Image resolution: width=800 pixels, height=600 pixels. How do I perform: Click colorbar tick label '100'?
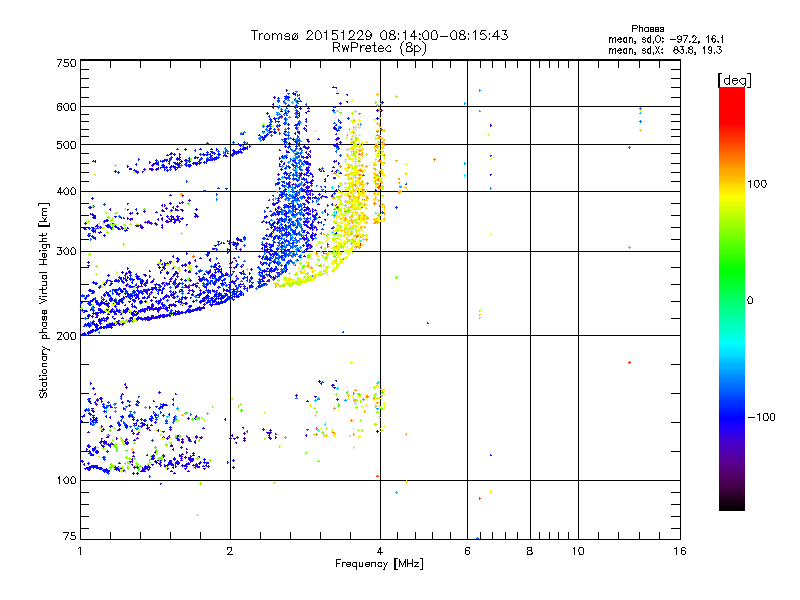pos(757,184)
